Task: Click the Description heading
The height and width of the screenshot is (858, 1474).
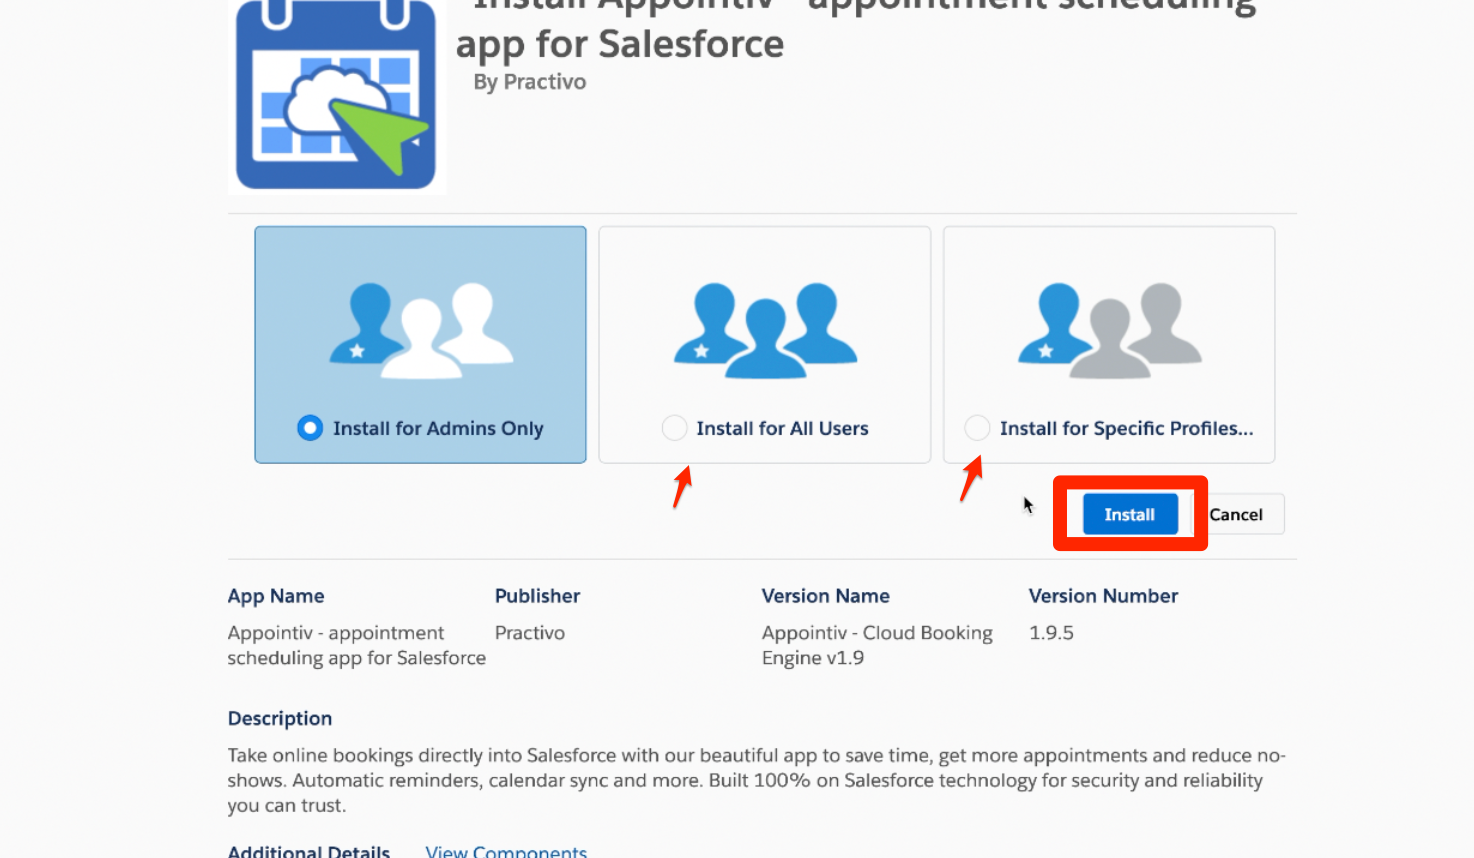Action: 280,719
